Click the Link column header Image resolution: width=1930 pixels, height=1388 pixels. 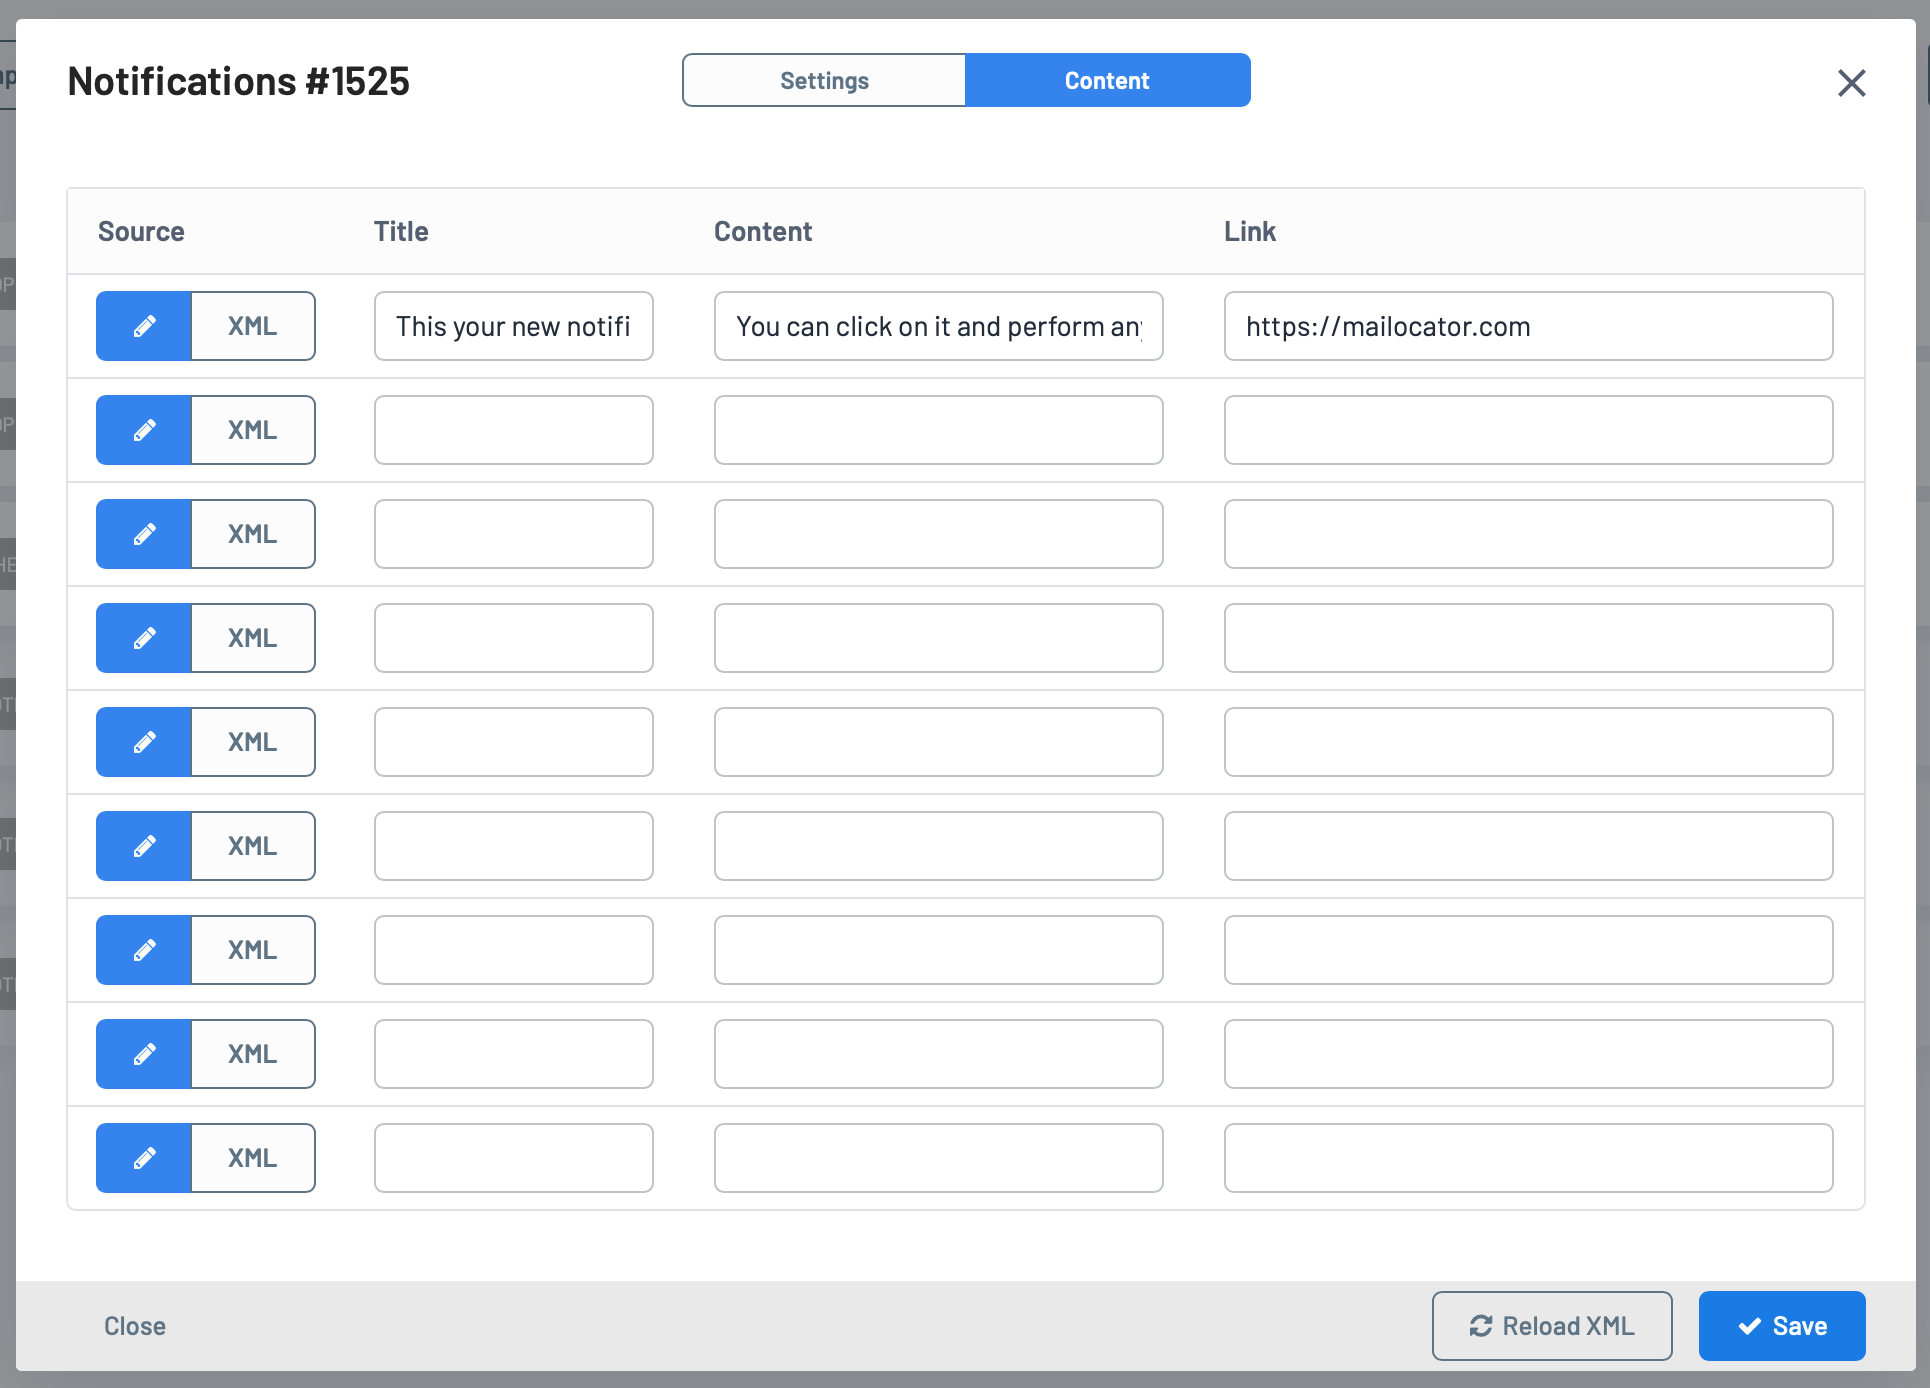[1250, 232]
